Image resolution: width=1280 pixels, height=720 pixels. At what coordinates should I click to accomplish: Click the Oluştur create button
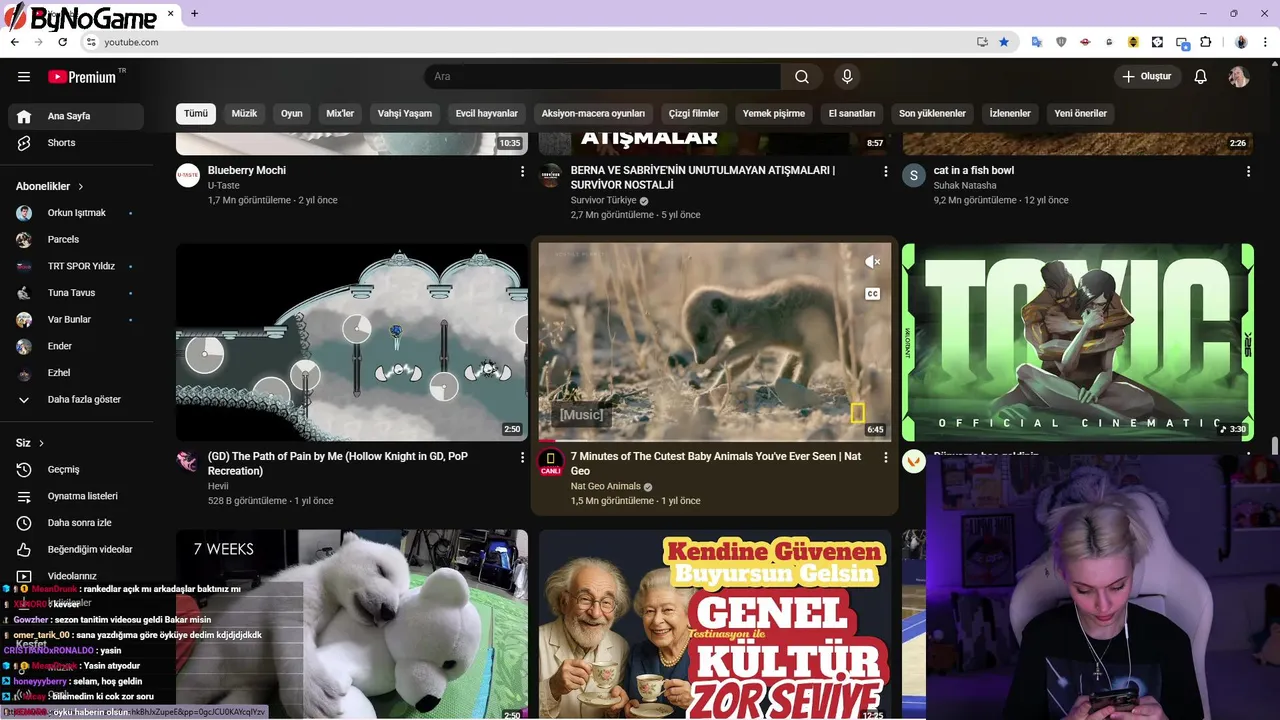pyautogui.click(x=1147, y=77)
